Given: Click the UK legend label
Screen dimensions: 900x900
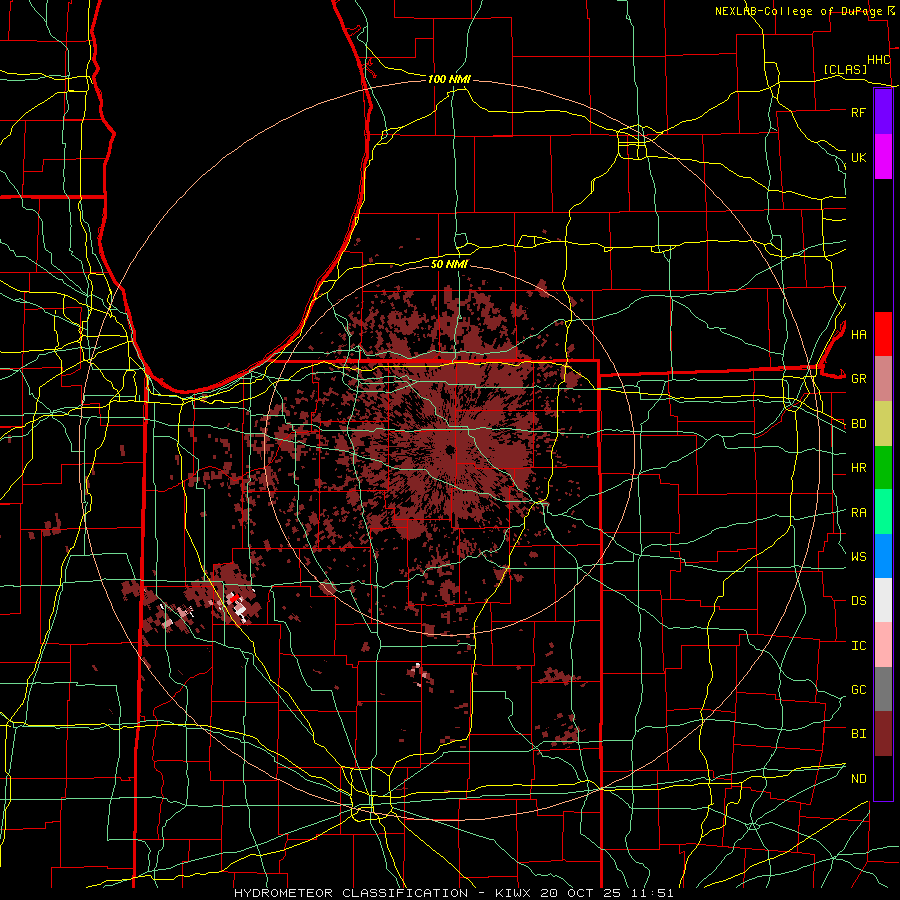Looking at the screenshot, I should 858,157.
